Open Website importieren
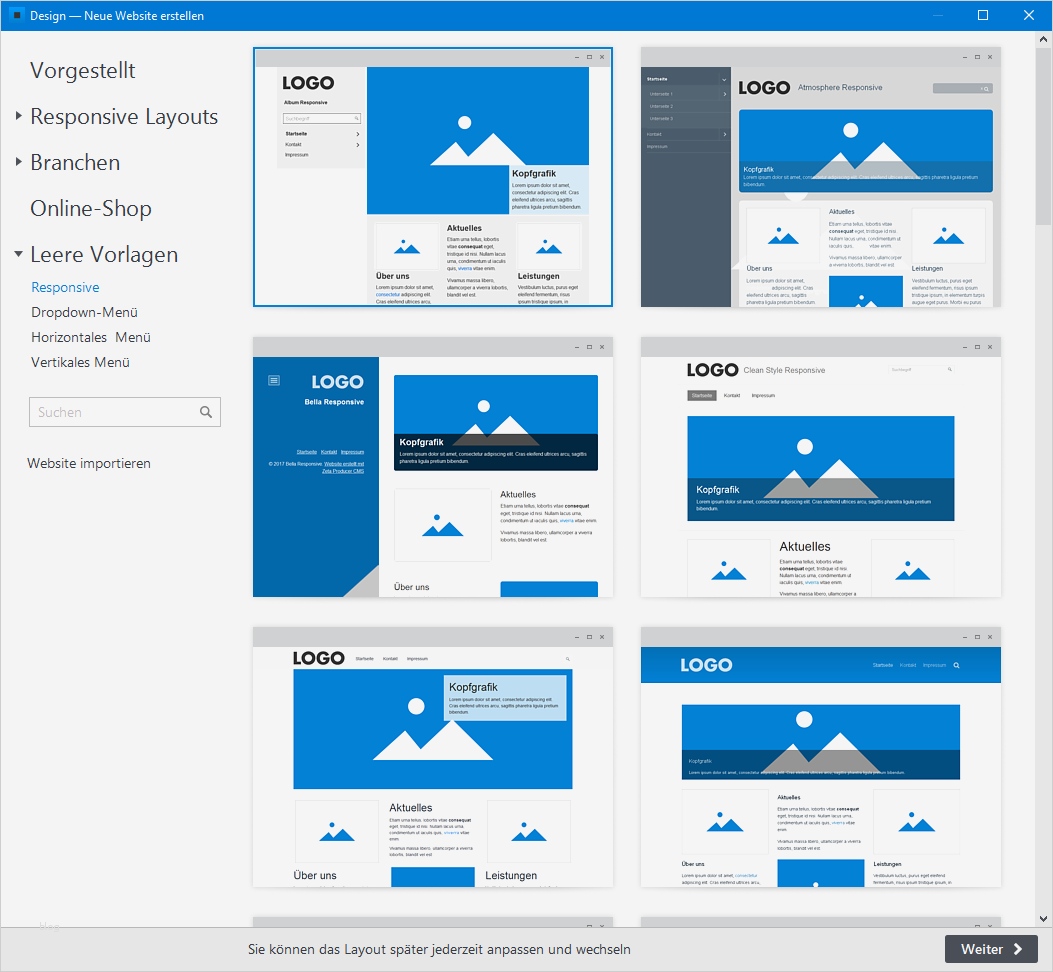This screenshot has height=972, width=1053. pyautogui.click(x=89, y=463)
